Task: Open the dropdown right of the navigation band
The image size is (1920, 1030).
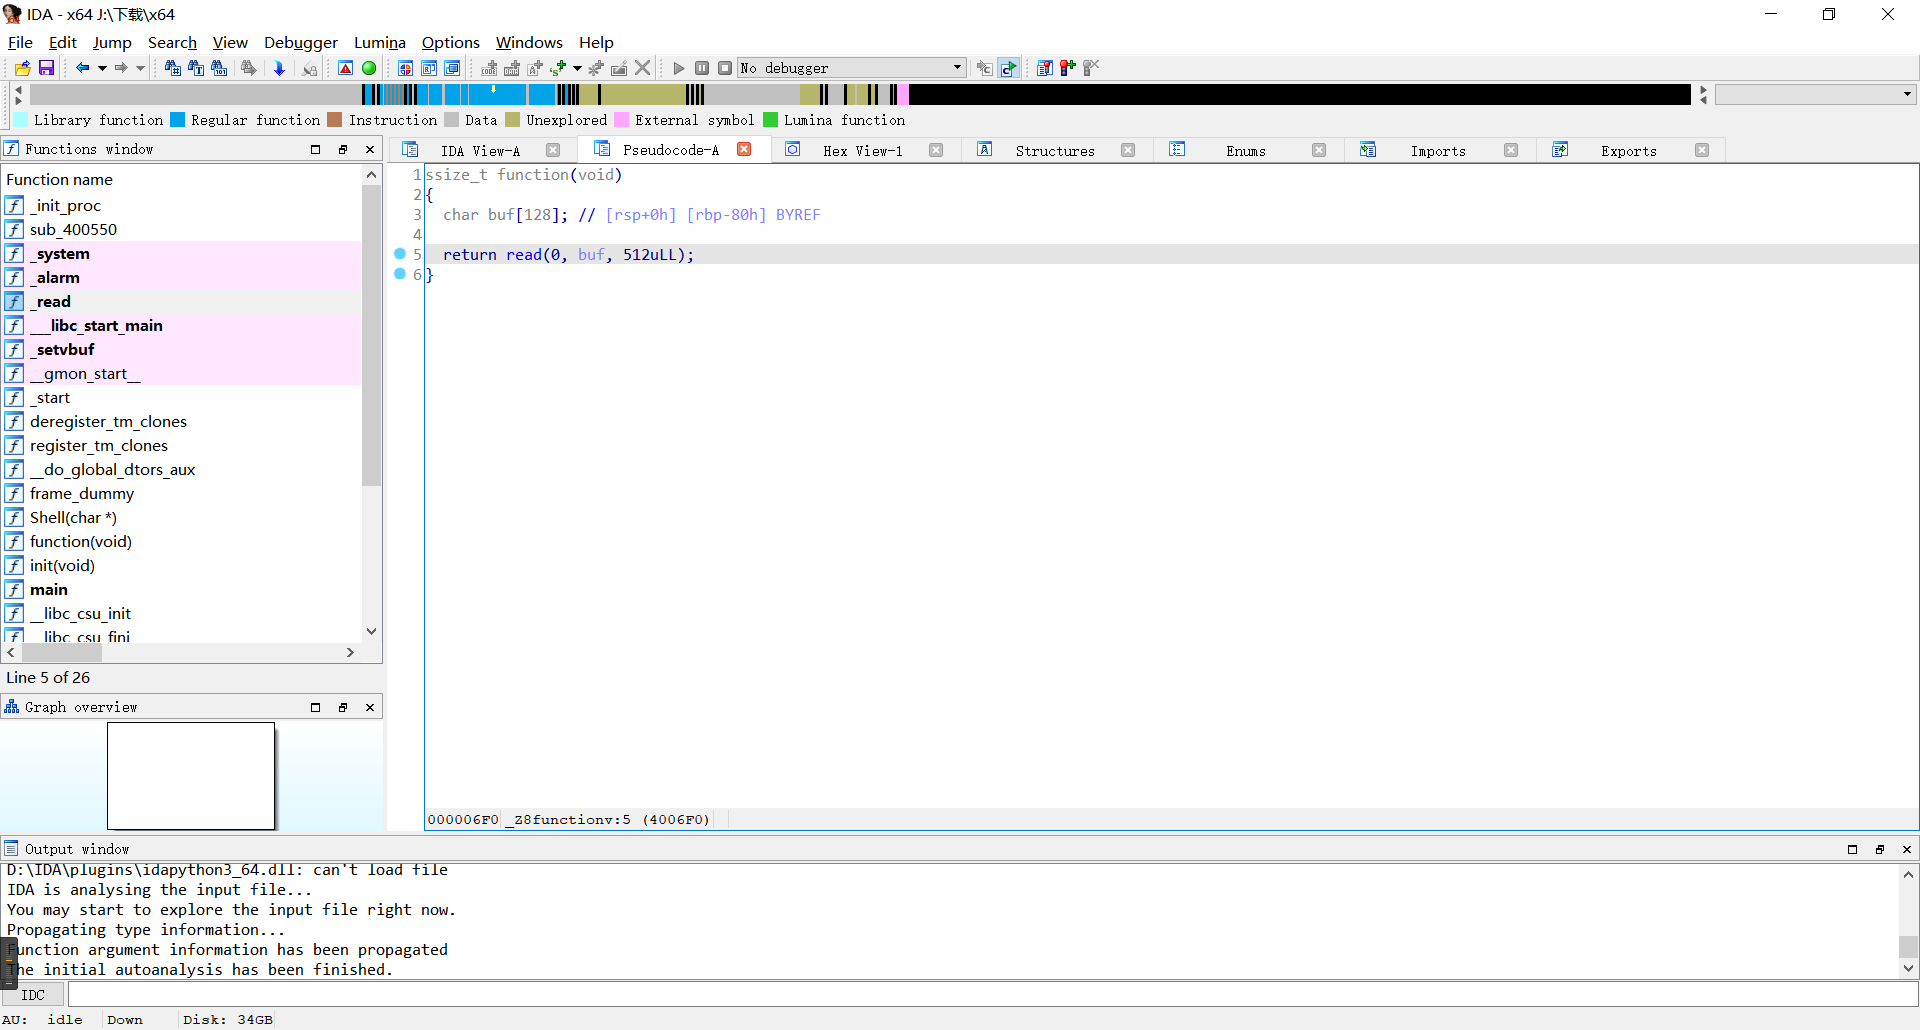Action: click(x=1907, y=94)
